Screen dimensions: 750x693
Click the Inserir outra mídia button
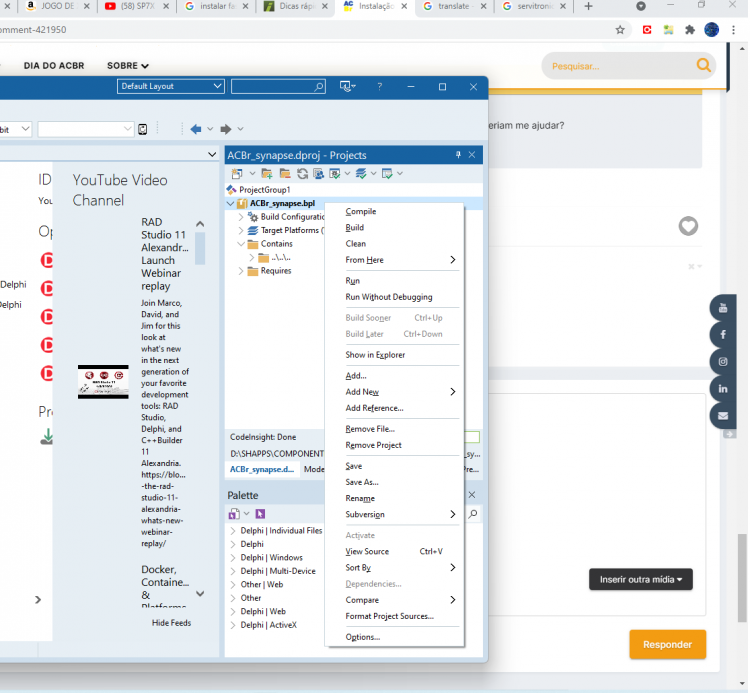[x=640, y=580]
